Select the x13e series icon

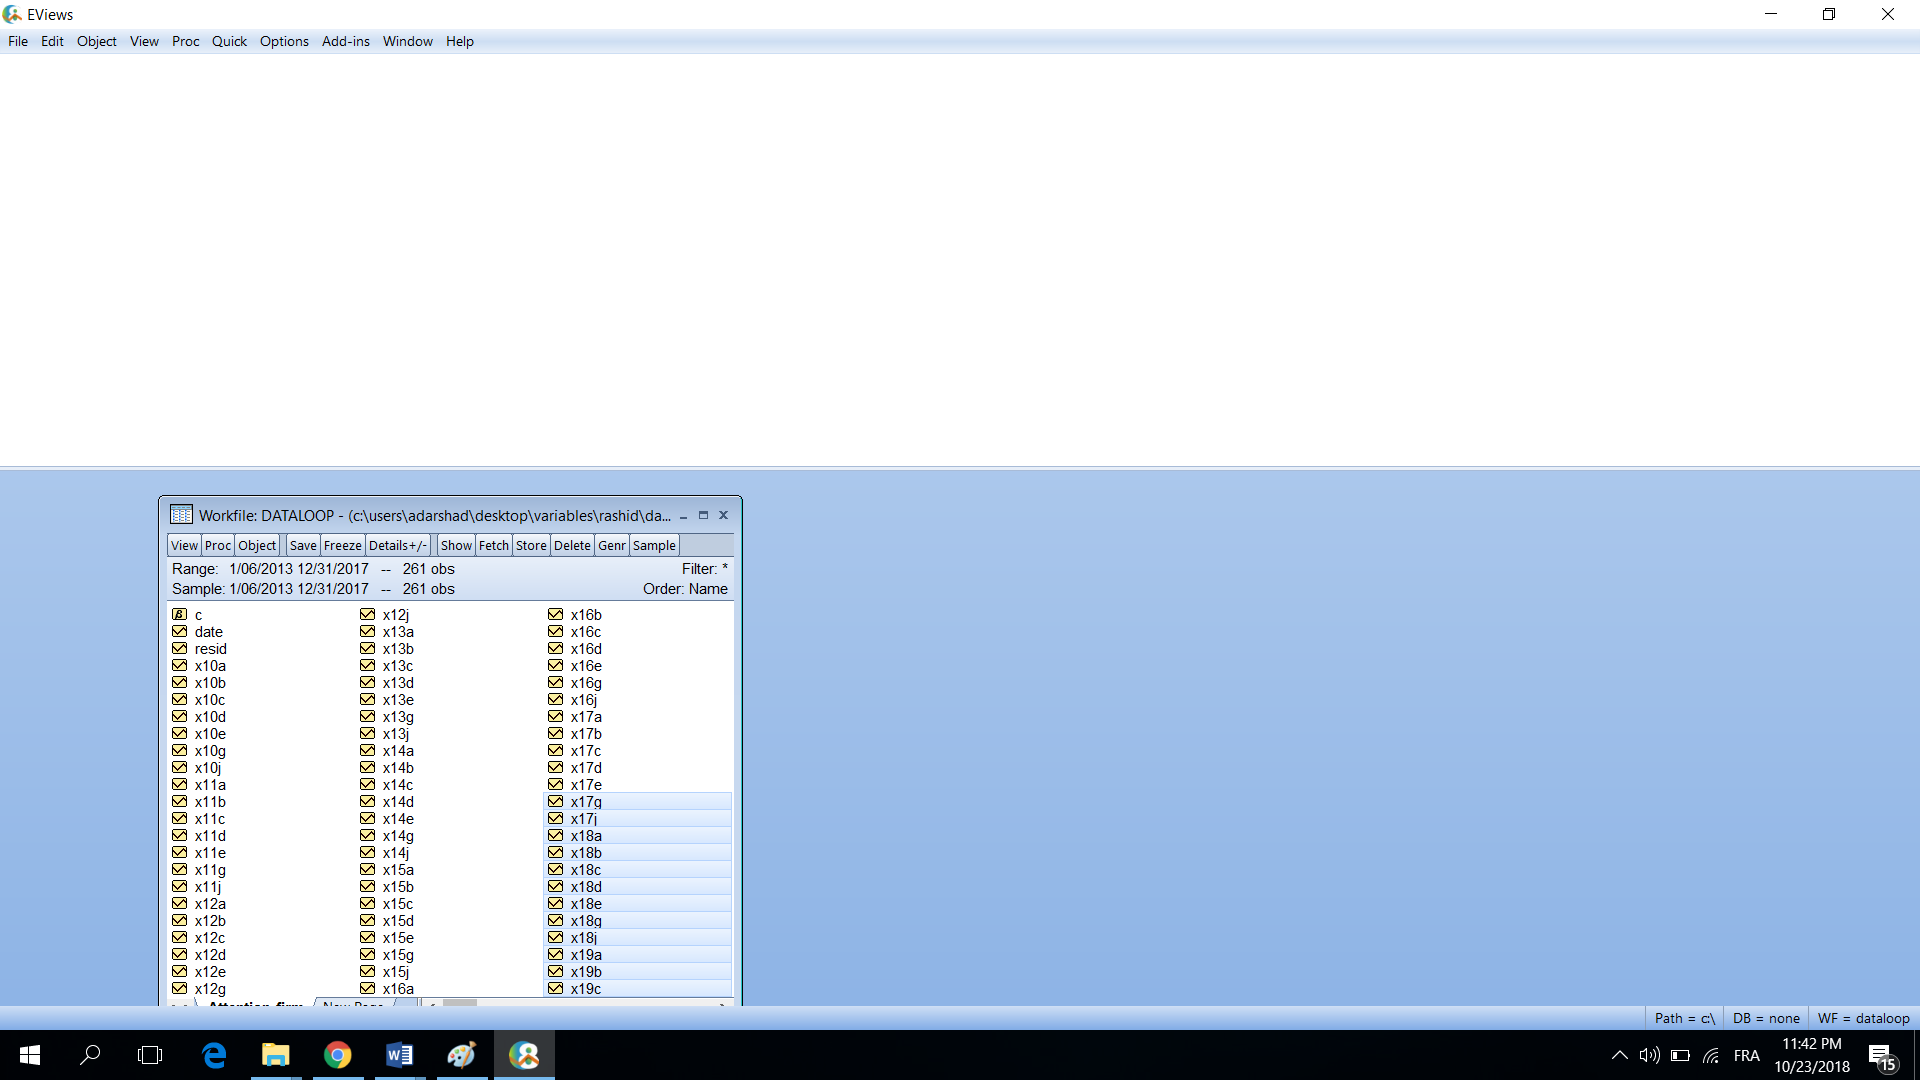[x=368, y=699]
